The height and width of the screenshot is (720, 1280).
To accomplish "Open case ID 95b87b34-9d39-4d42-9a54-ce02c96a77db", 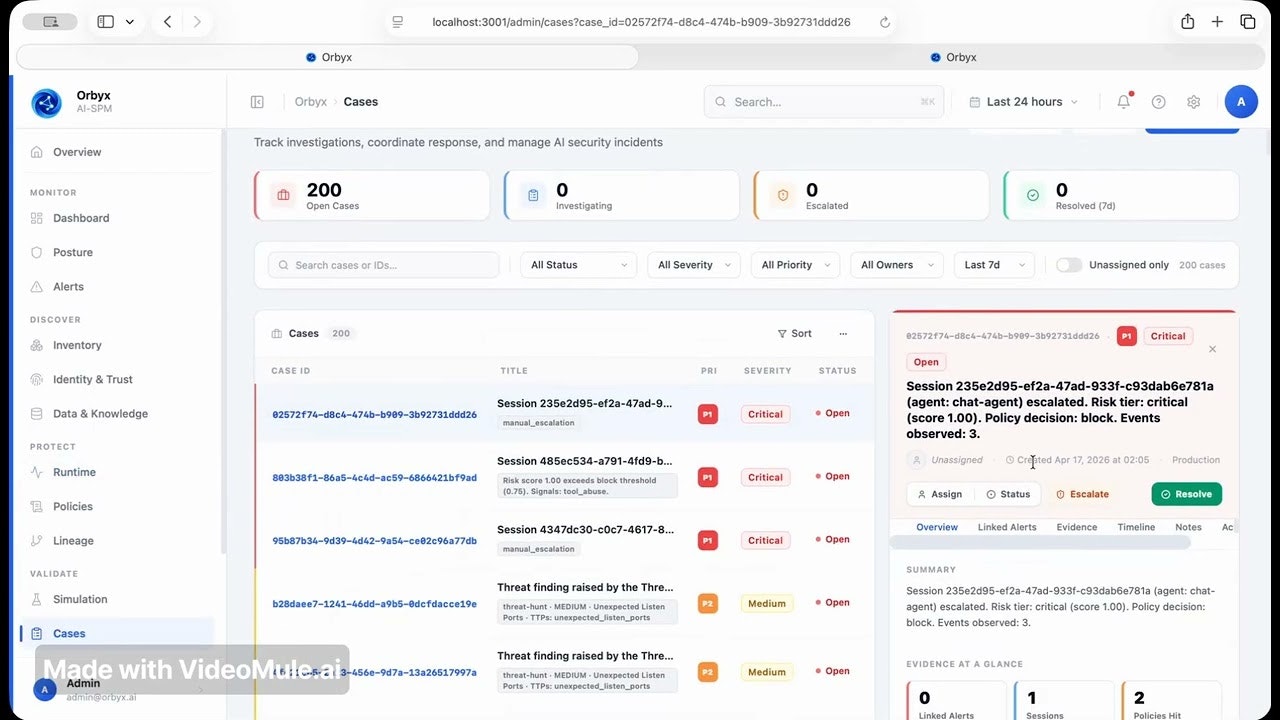I will click(x=374, y=541).
